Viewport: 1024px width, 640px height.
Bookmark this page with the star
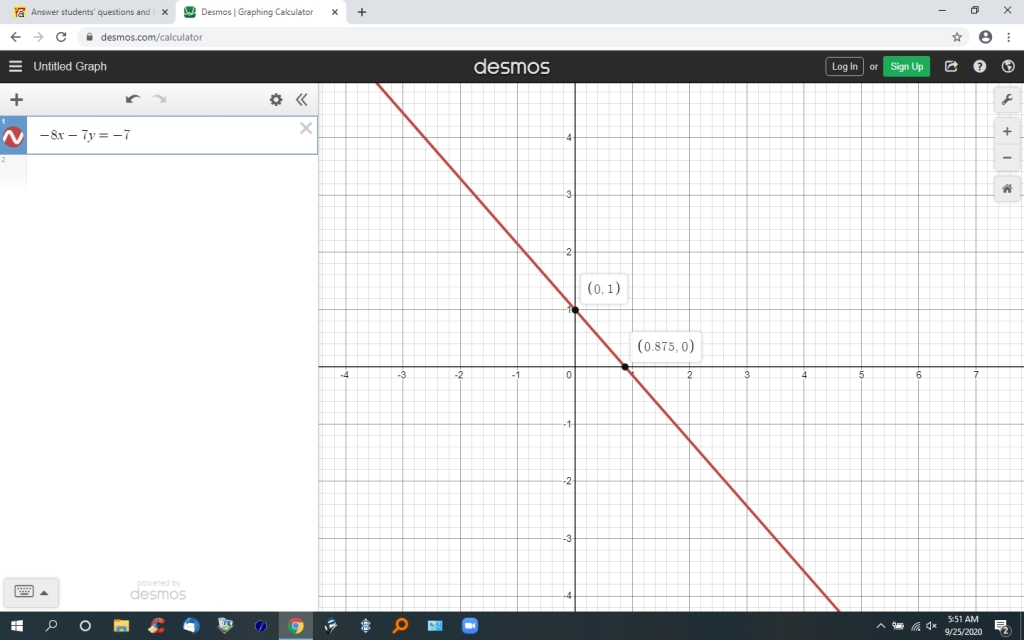[x=957, y=37]
